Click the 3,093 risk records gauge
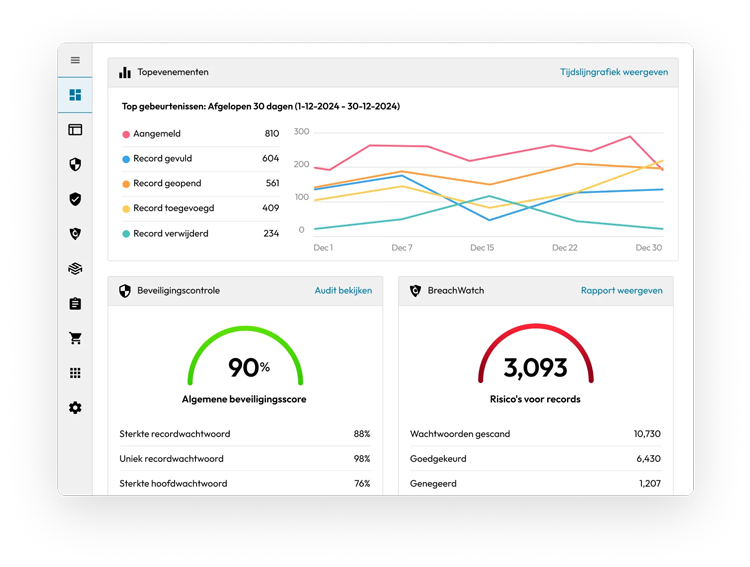750x567 pixels. [x=535, y=362]
